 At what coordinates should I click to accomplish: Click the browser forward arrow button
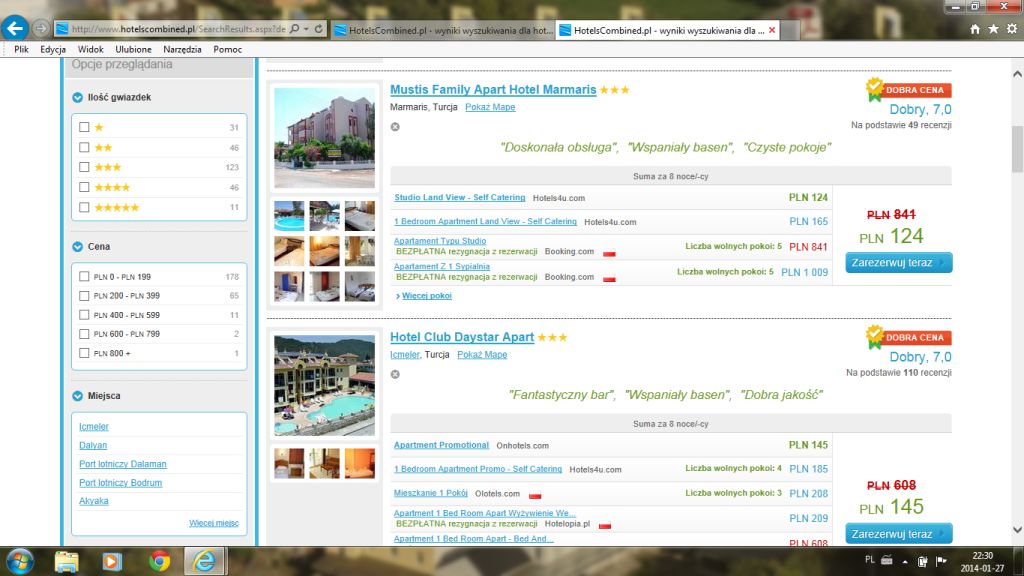click(x=40, y=28)
